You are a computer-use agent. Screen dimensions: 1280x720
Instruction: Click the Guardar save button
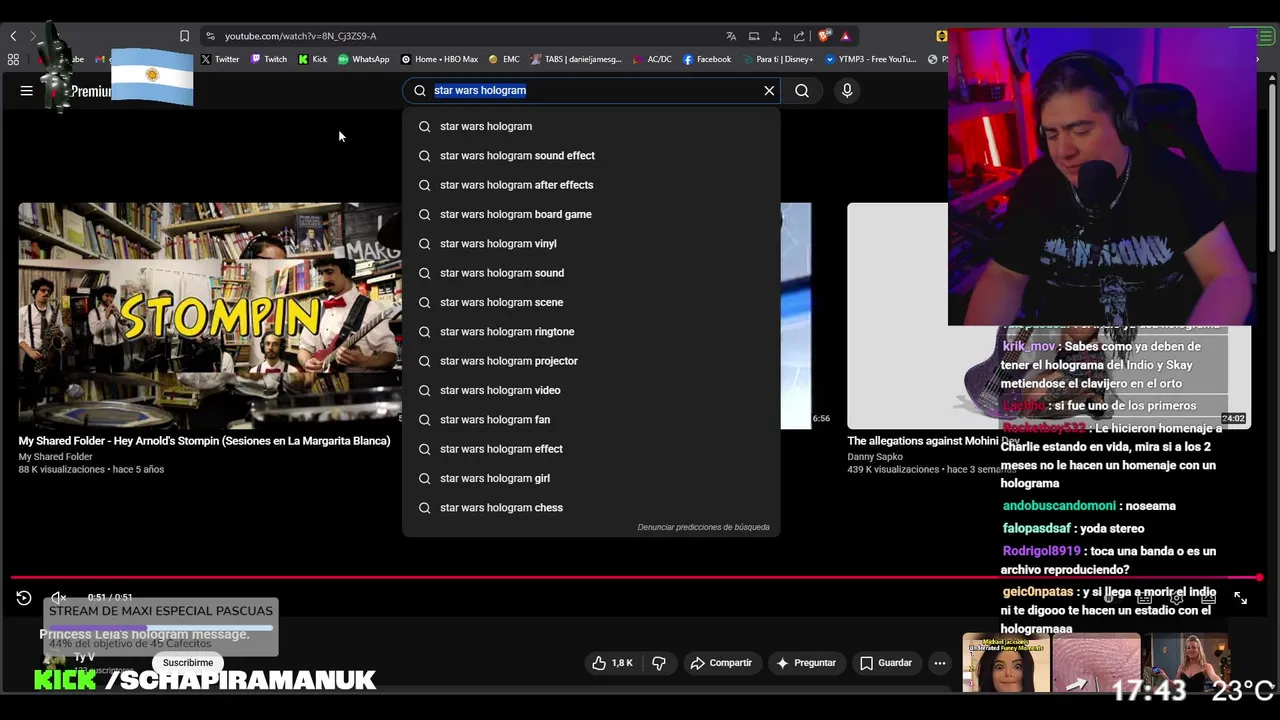tap(886, 663)
